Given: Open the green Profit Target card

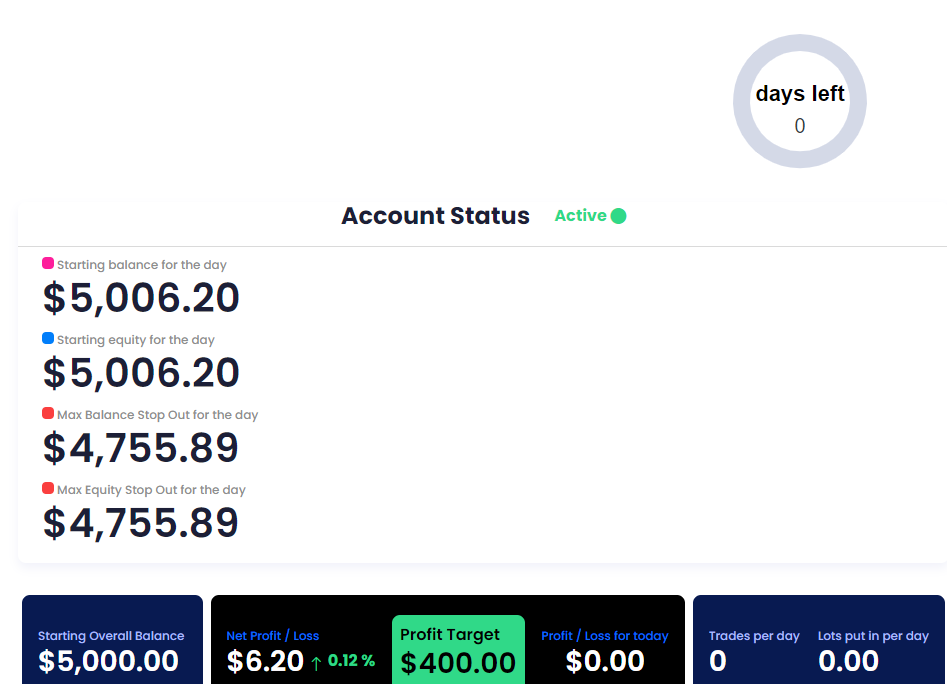Looking at the screenshot, I should (458, 649).
